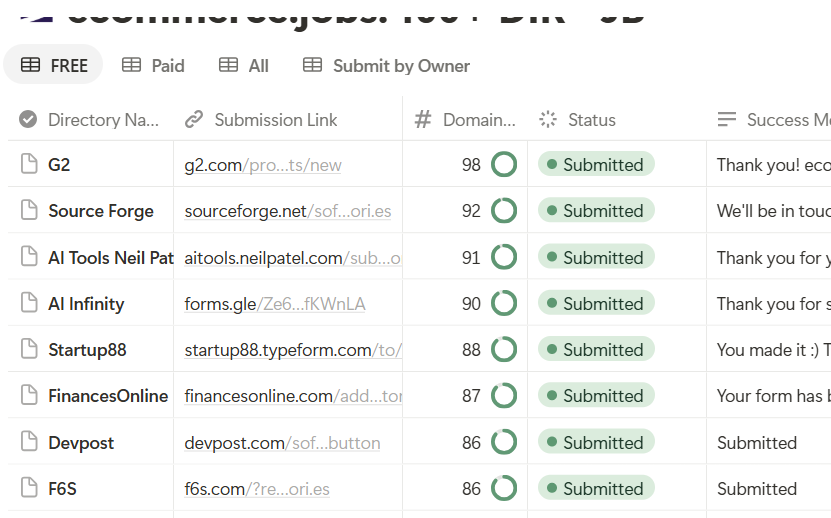
Task: Open the g2.com submission link
Action: point(263,165)
